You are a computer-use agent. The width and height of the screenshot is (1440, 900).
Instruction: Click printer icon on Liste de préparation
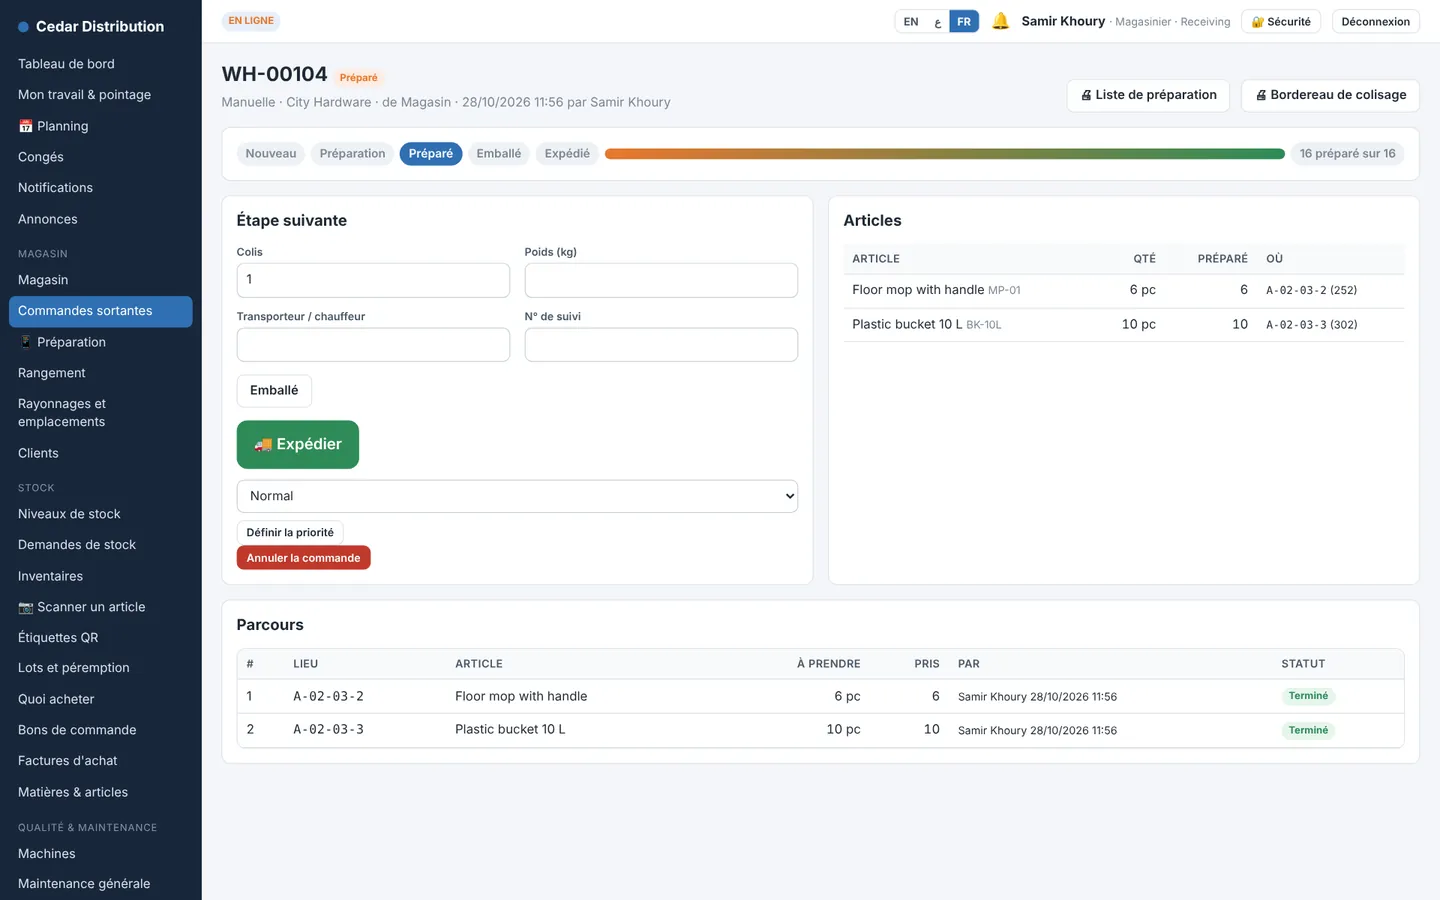tap(1086, 95)
